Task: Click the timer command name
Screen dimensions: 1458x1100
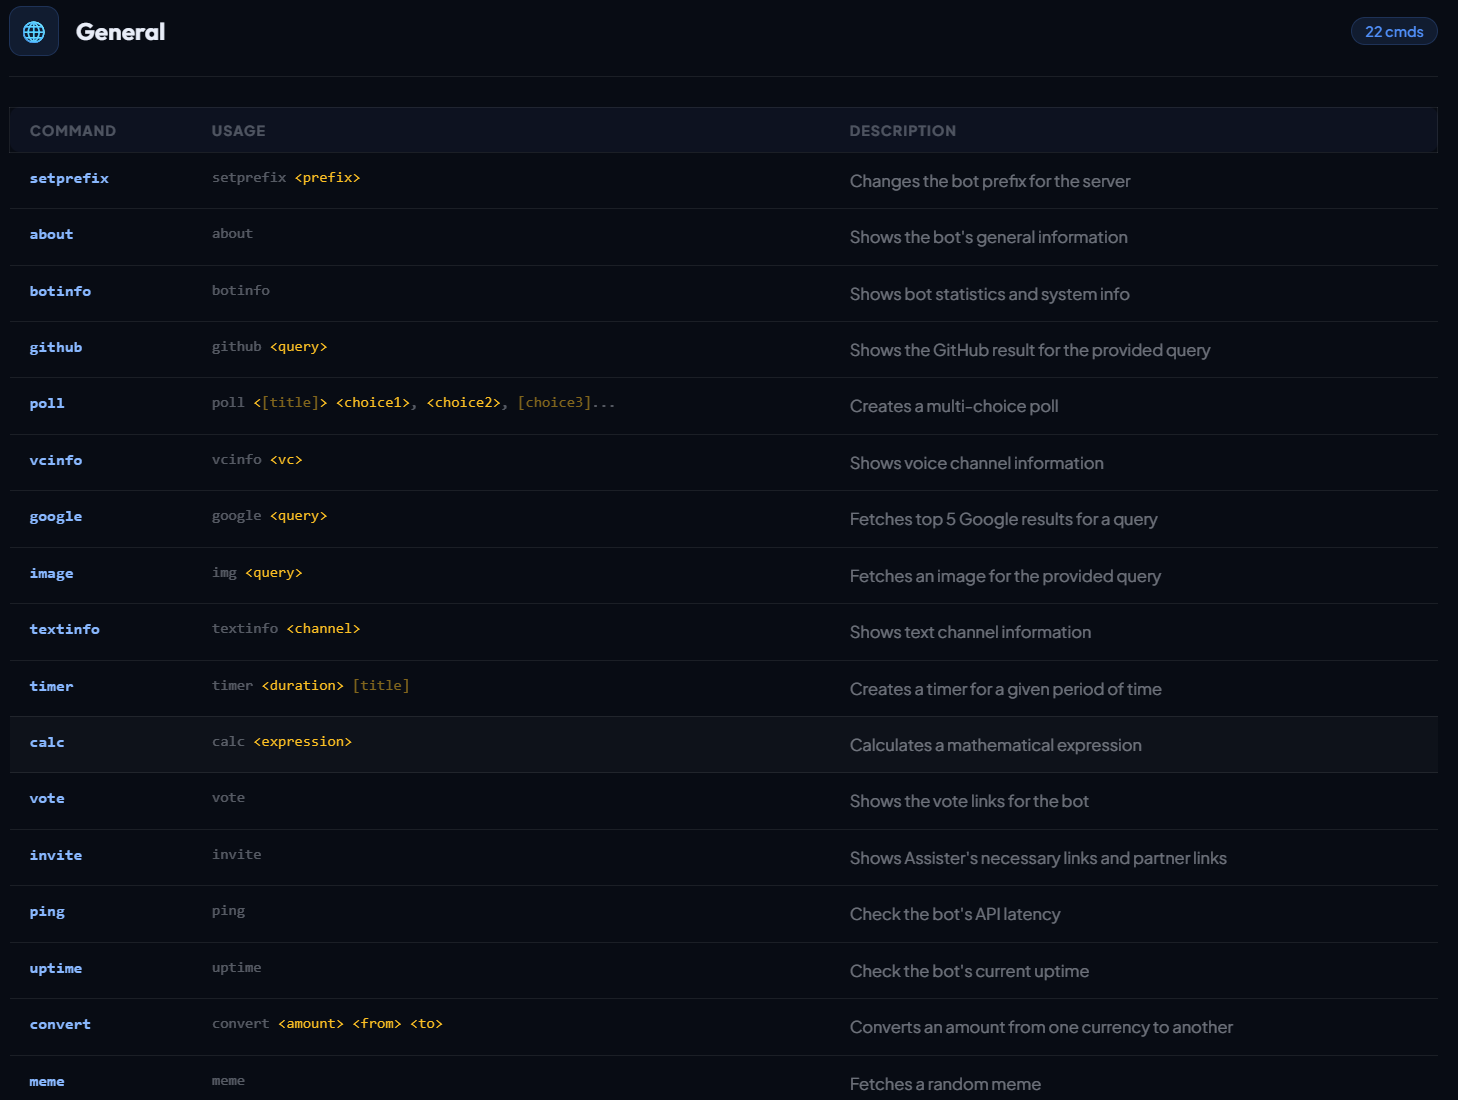Action: (51, 686)
